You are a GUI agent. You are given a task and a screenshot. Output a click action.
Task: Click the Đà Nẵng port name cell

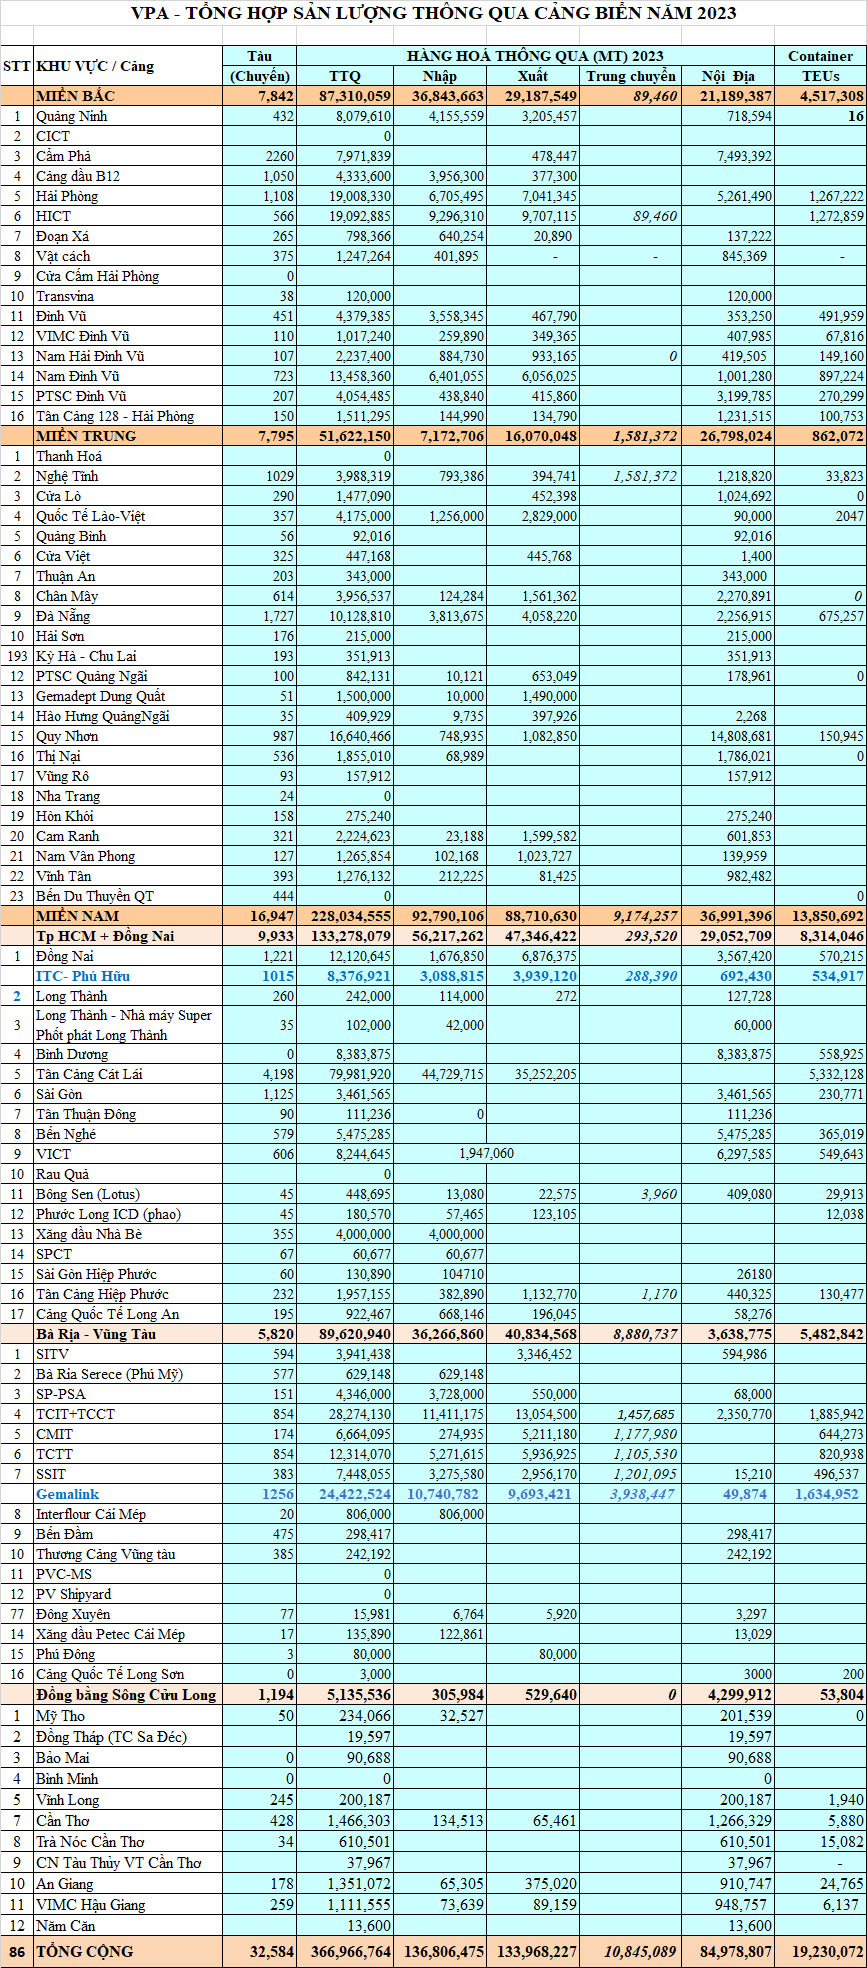(x=63, y=616)
